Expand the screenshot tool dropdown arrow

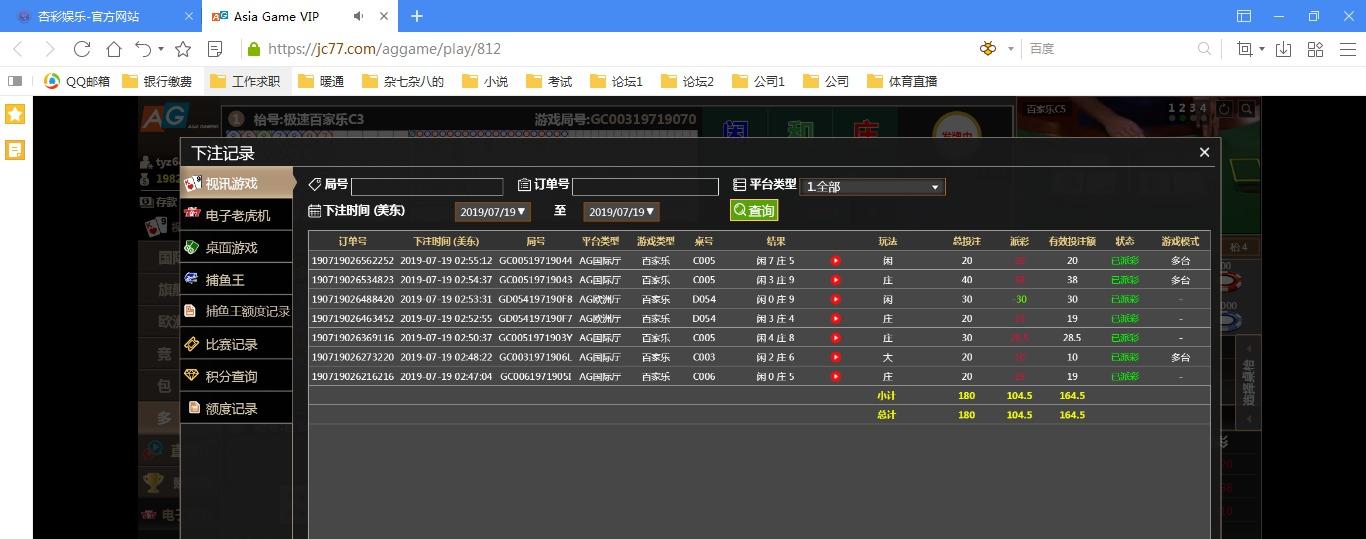coord(1261,48)
